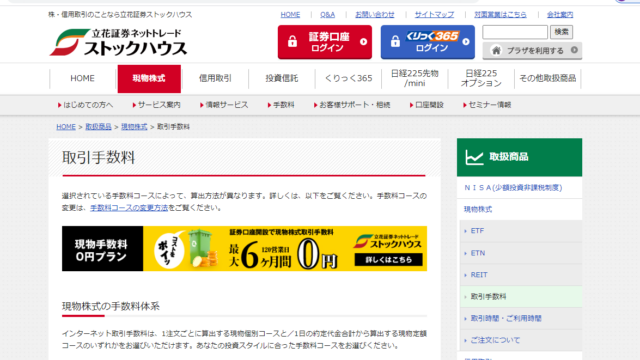640x360 pixels.
Task: Click the round arrow on the プラザを利用する button
Action: 574,50
